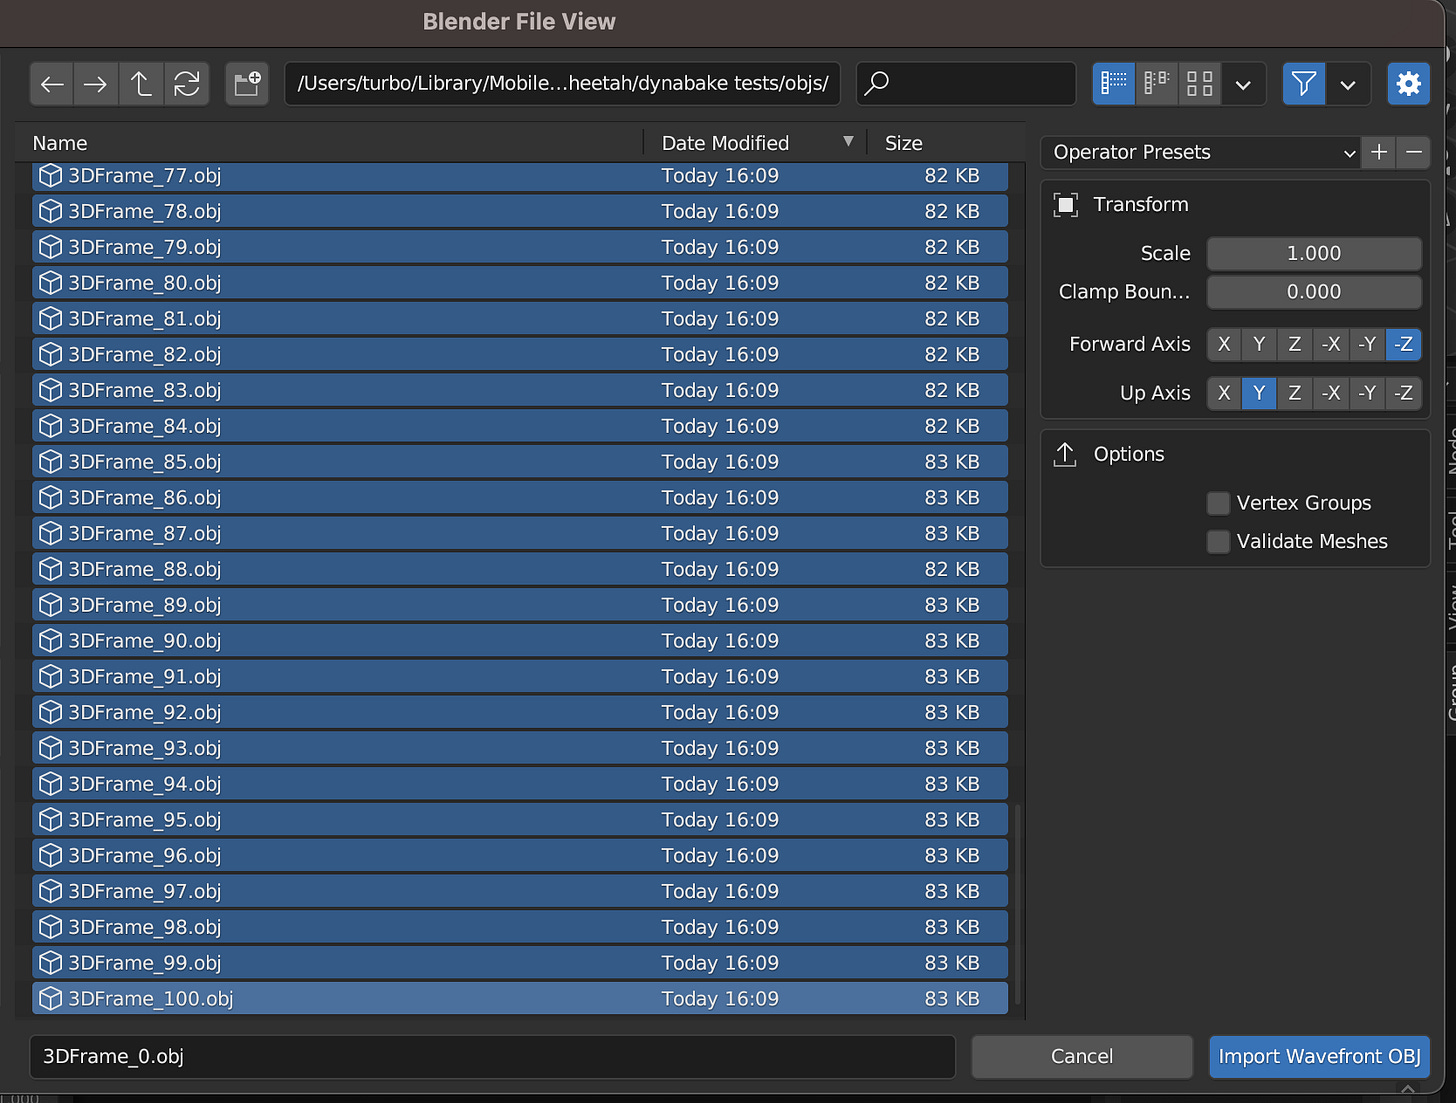The image size is (1456, 1103).
Task: Open display settings dropdown arrow
Action: click(x=1243, y=84)
